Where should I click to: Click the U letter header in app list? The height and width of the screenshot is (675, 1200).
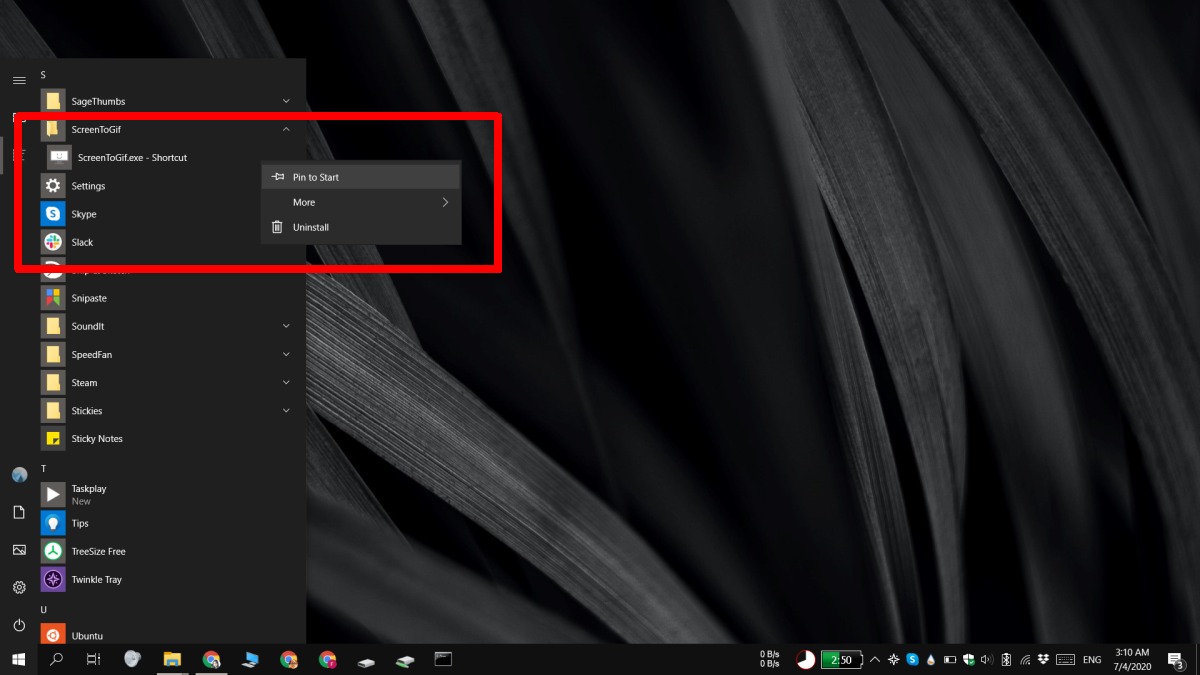[43, 608]
